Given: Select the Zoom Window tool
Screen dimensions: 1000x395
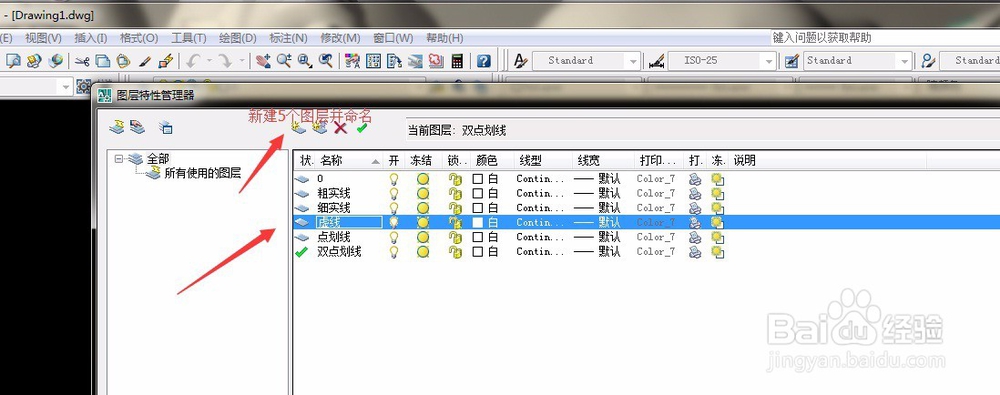Looking at the screenshot, I should pyautogui.click(x=305, y=61).
